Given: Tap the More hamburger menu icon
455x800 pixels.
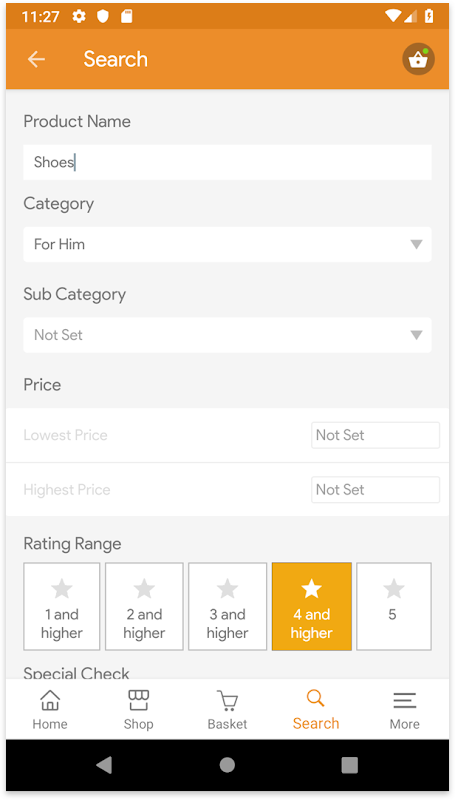Looking at the screenshot, I should [x=405, y=701].
